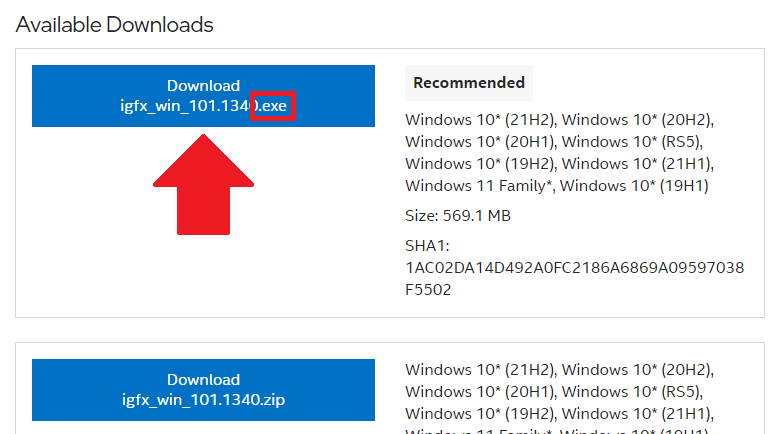Click the SHA1: label
Image resolution: width=781 pixels, height=434 pixels.
click(x=427, y=246)
